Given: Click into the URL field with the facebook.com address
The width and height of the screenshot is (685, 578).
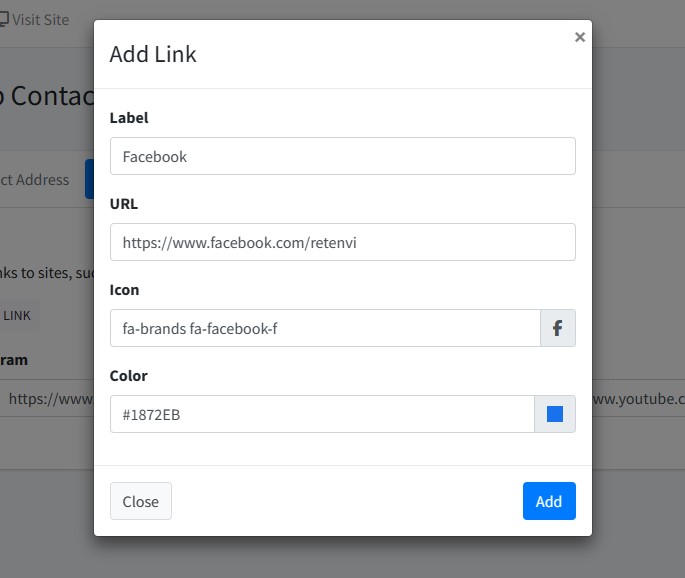Looking at the screenshot, I should coord(342,242).
